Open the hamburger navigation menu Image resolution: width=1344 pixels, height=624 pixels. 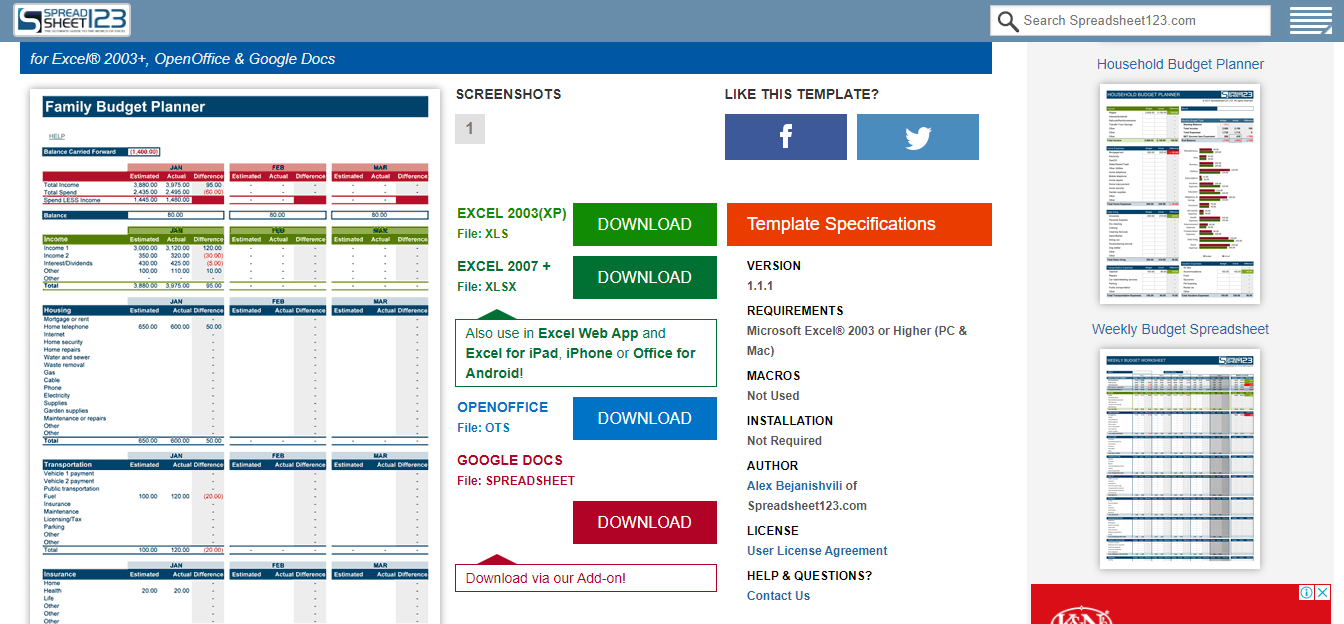(1310, 19)
